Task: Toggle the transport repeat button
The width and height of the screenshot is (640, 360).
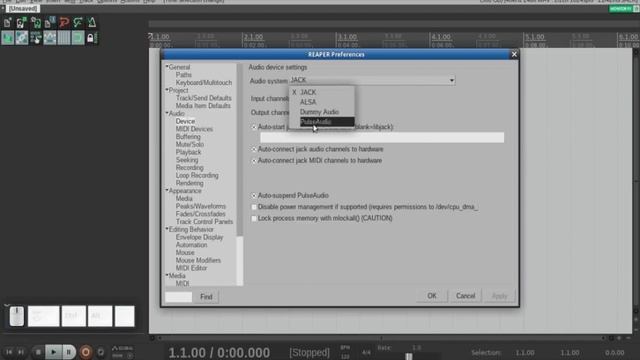Action: click(x=100, y=352)
